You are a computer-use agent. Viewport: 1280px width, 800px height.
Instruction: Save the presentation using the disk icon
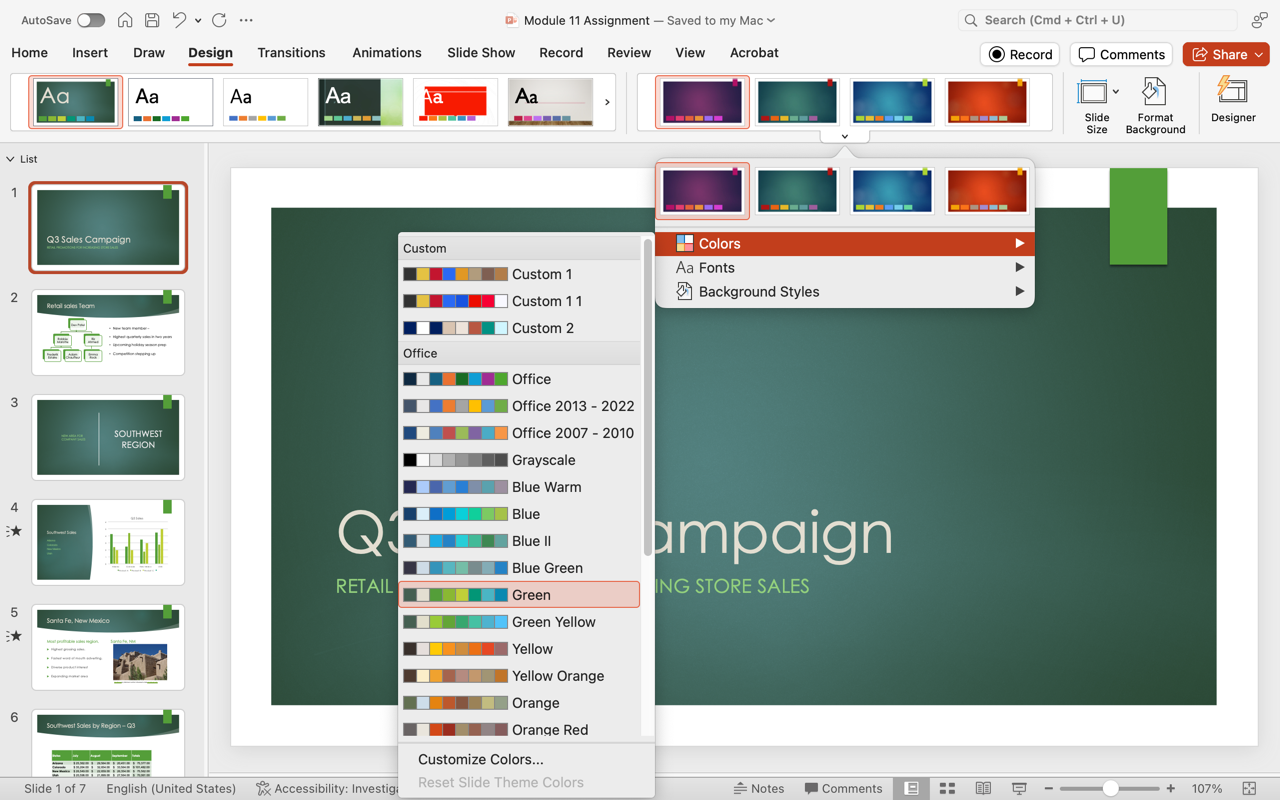click(x=152, y=20)
